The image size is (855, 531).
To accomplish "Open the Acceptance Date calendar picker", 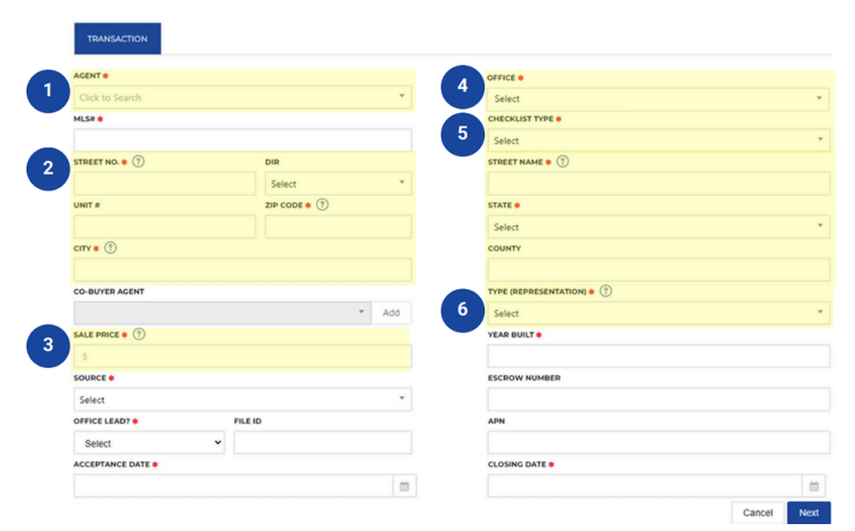I will coord(405,486).
